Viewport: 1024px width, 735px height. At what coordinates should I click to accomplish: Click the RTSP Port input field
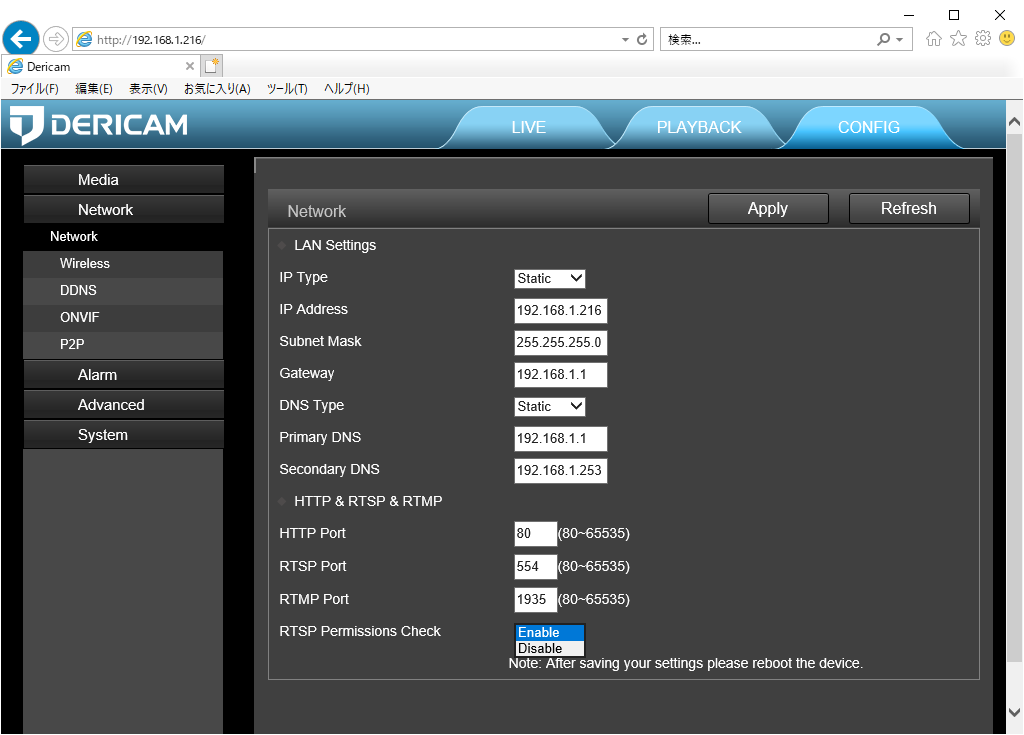[536, 566]
